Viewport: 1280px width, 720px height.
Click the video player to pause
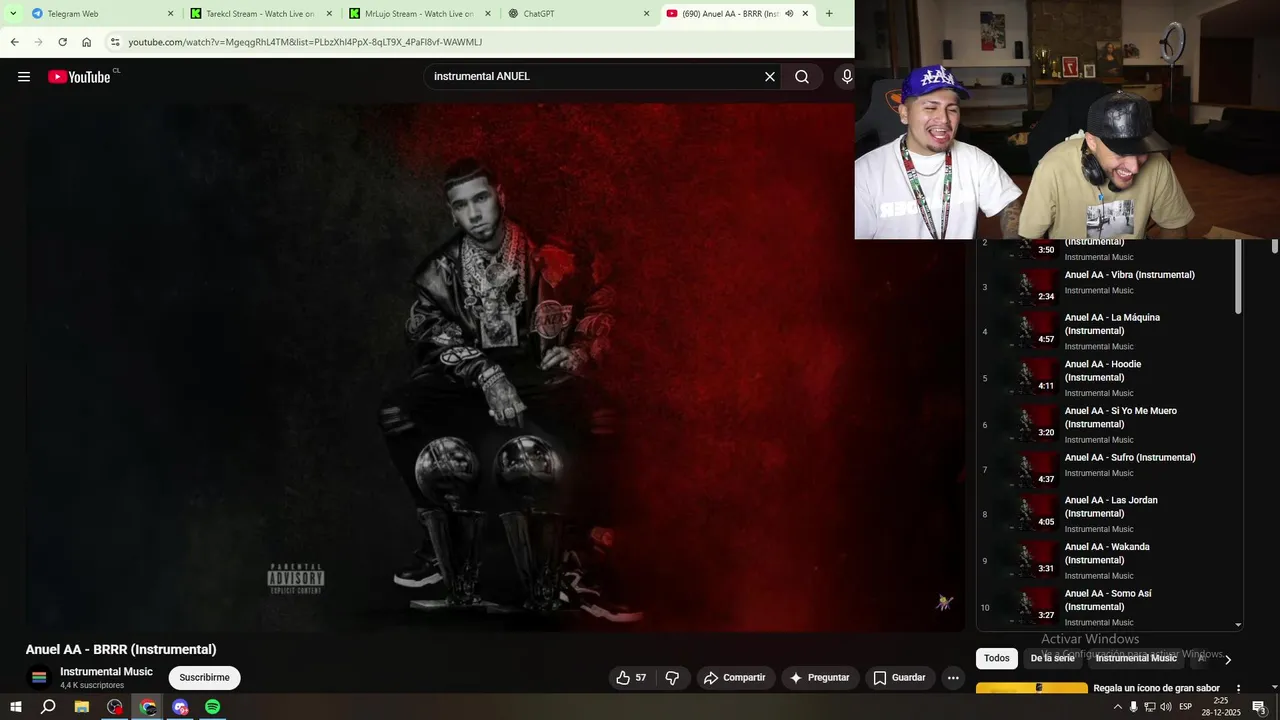click(495, 366)
